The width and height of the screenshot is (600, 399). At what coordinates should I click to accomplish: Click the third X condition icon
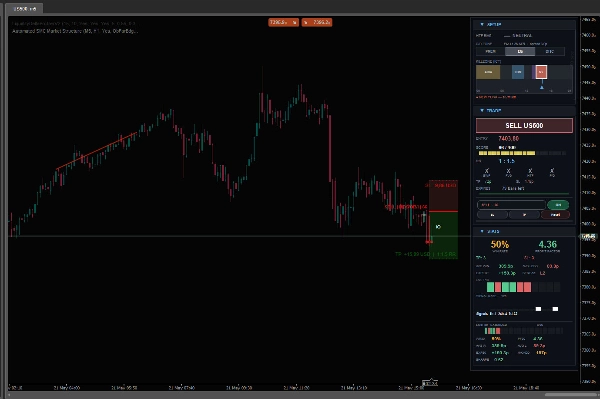click(x=530, y=171)
